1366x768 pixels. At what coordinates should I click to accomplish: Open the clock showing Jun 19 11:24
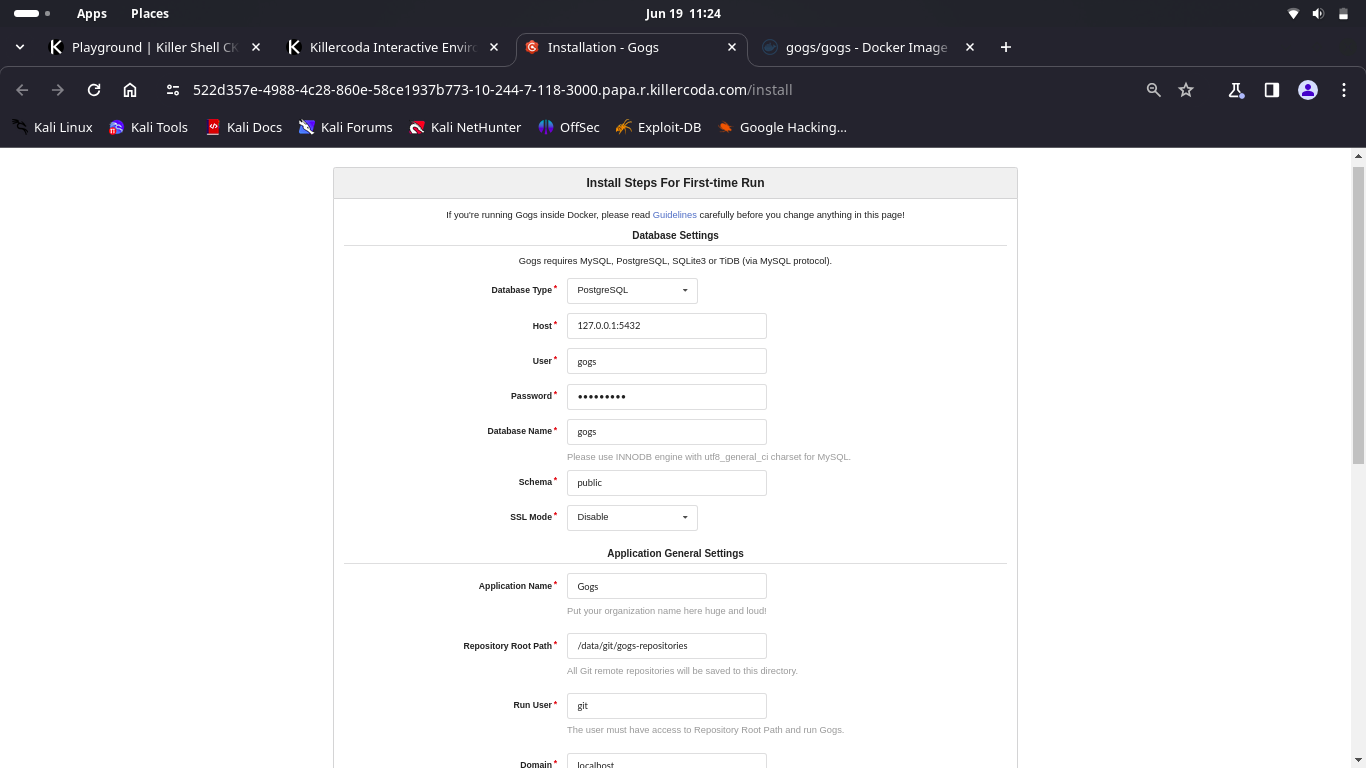[683, 14]
